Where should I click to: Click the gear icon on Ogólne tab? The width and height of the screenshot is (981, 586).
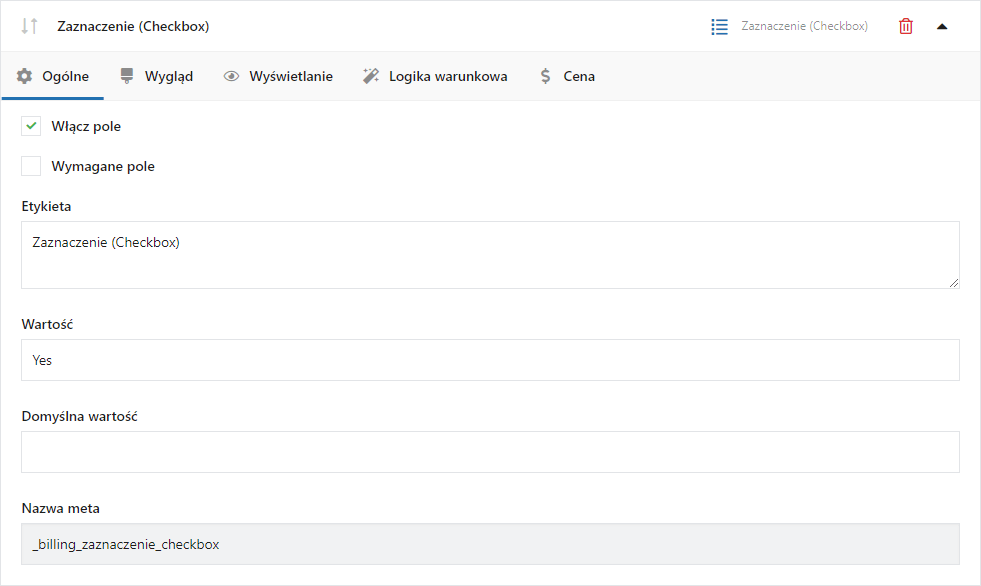[24, 76]
